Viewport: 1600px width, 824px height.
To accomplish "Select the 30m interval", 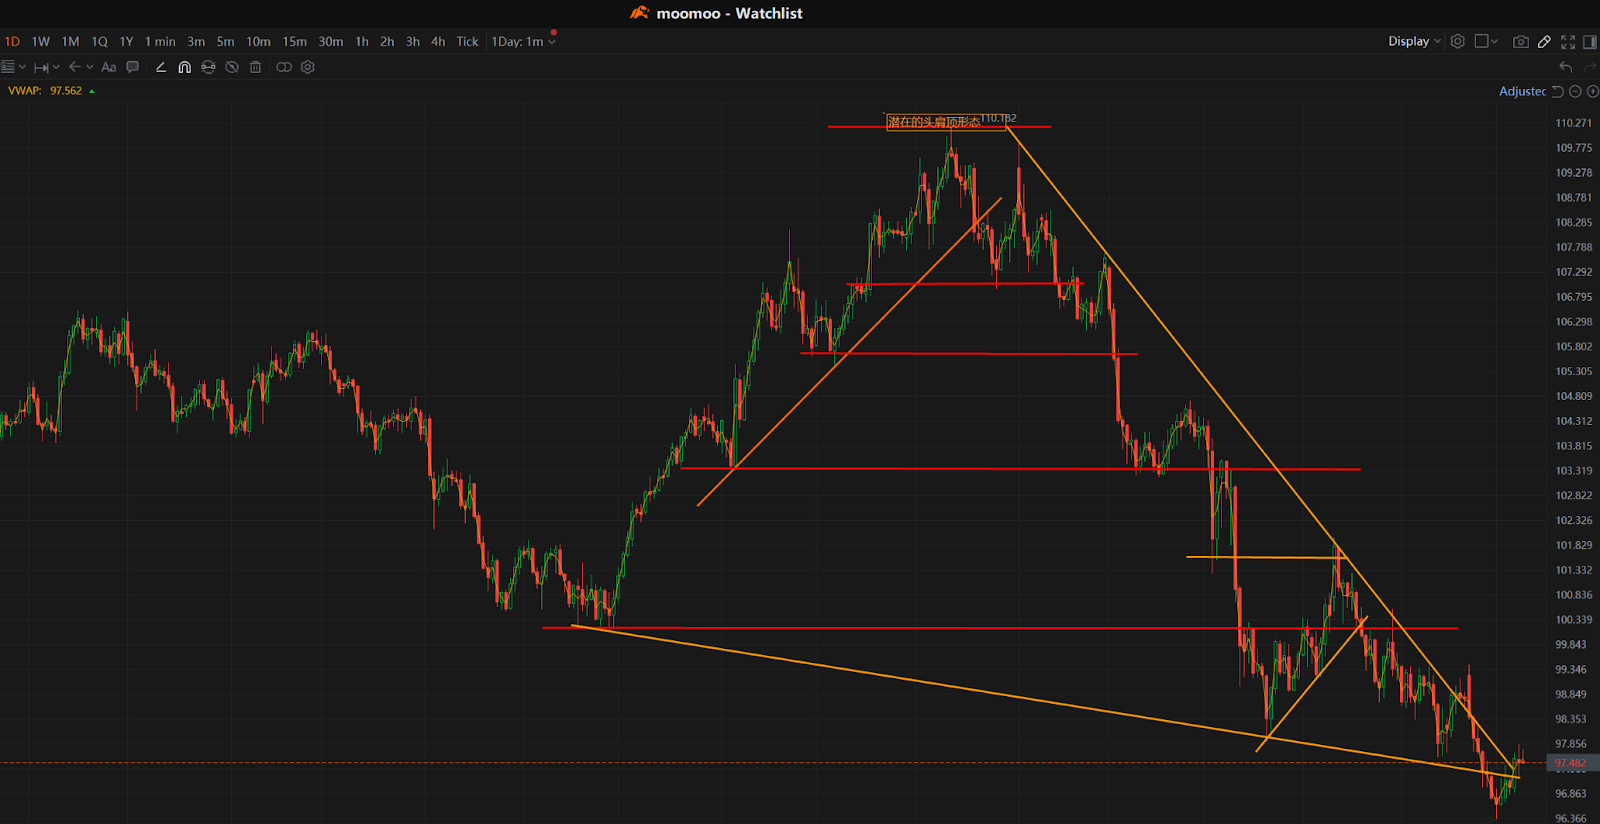I will click(x=330, y=42).
